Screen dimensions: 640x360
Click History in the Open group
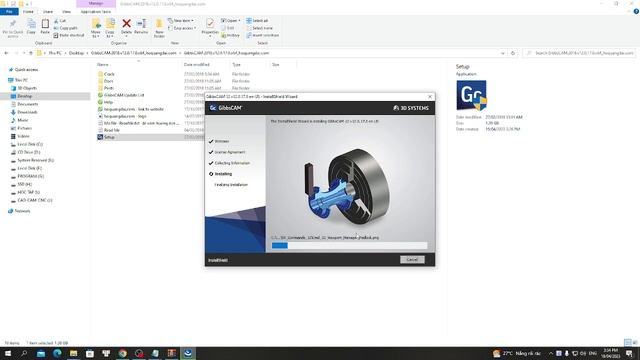tap(230, 36)
